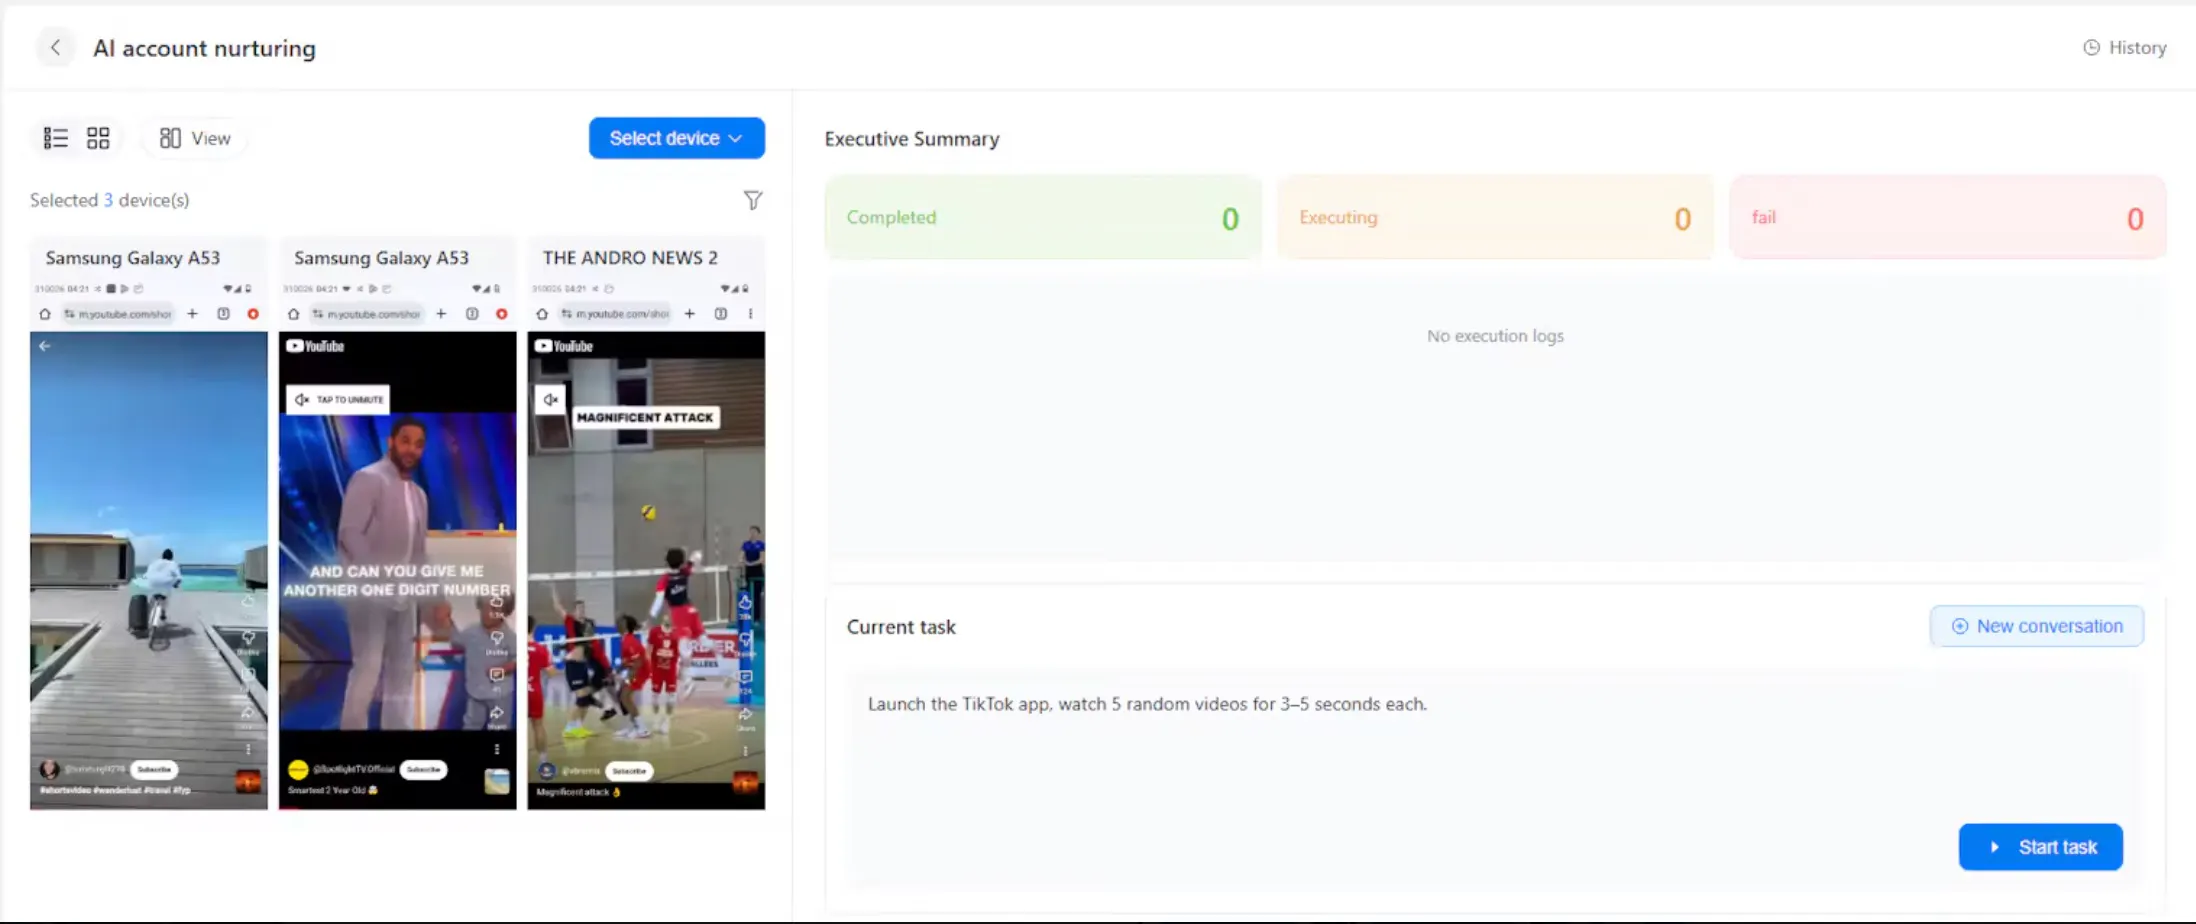Click into the Current task text field

point(1494,778)
